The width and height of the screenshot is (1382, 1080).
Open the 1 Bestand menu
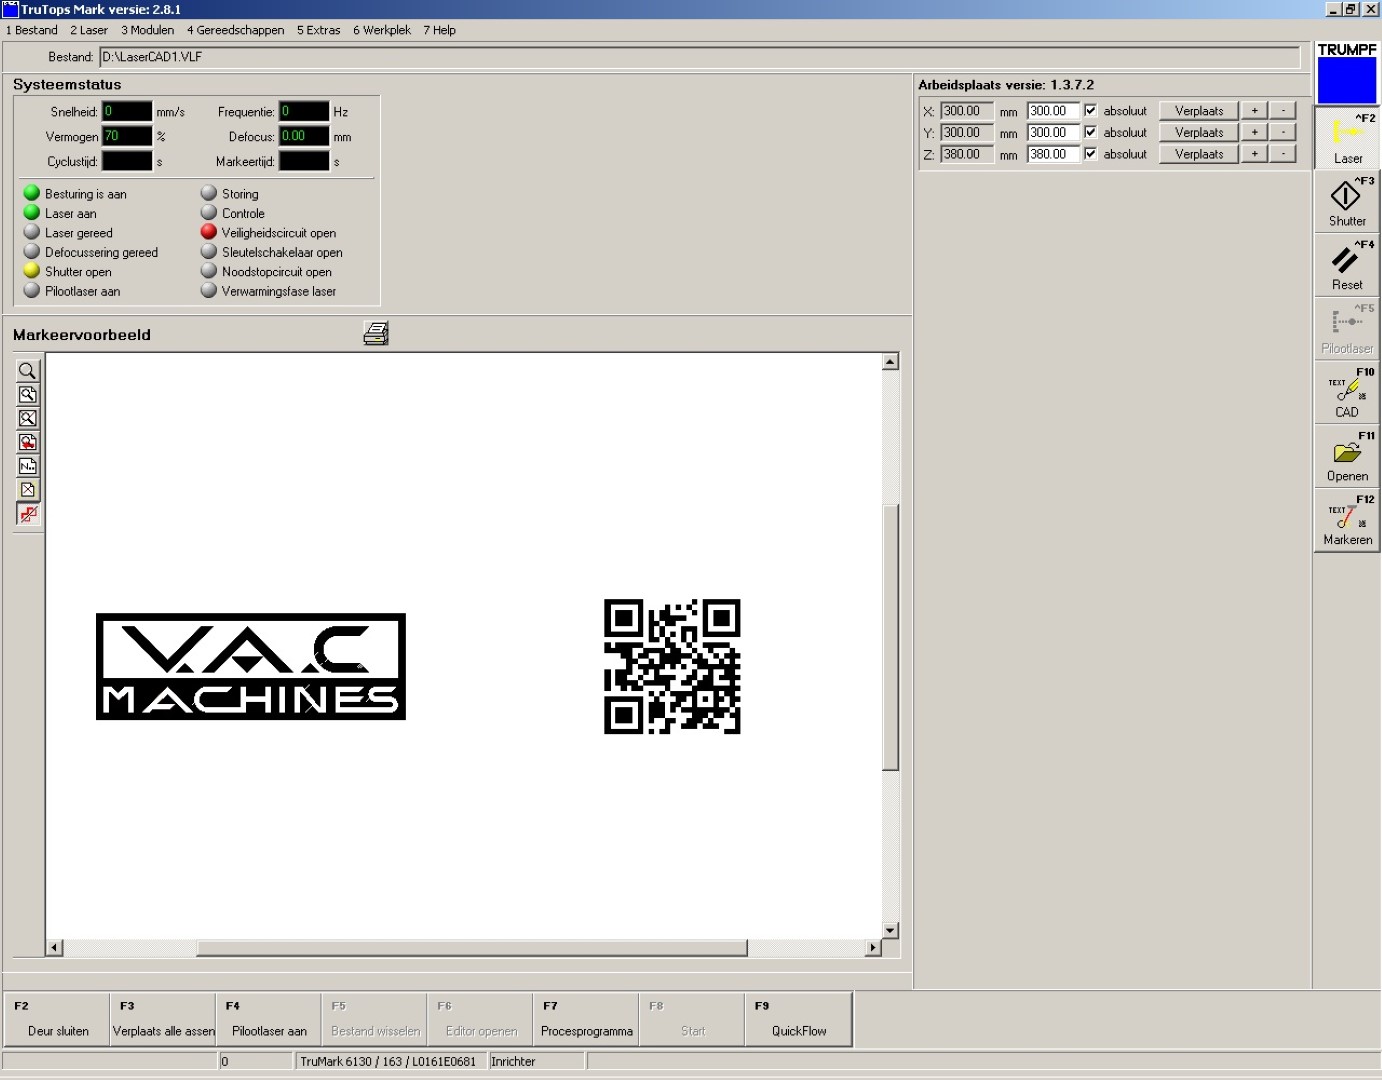(x=32, y=30)
